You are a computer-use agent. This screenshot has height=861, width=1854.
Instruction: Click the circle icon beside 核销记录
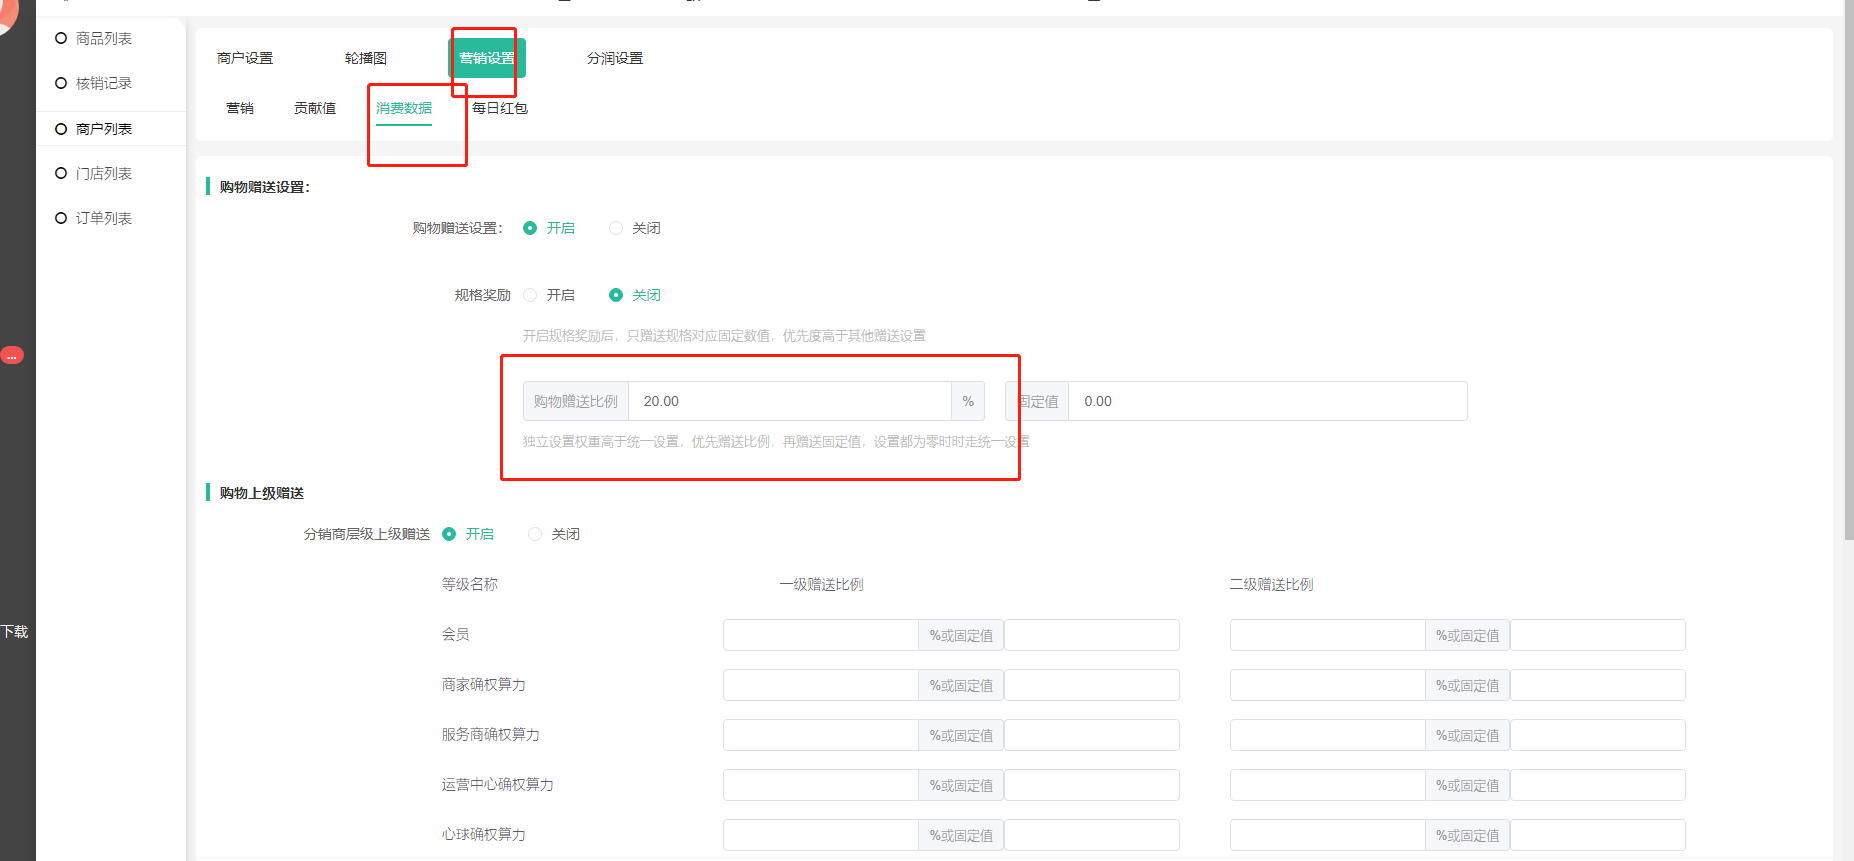click(61, 84)
